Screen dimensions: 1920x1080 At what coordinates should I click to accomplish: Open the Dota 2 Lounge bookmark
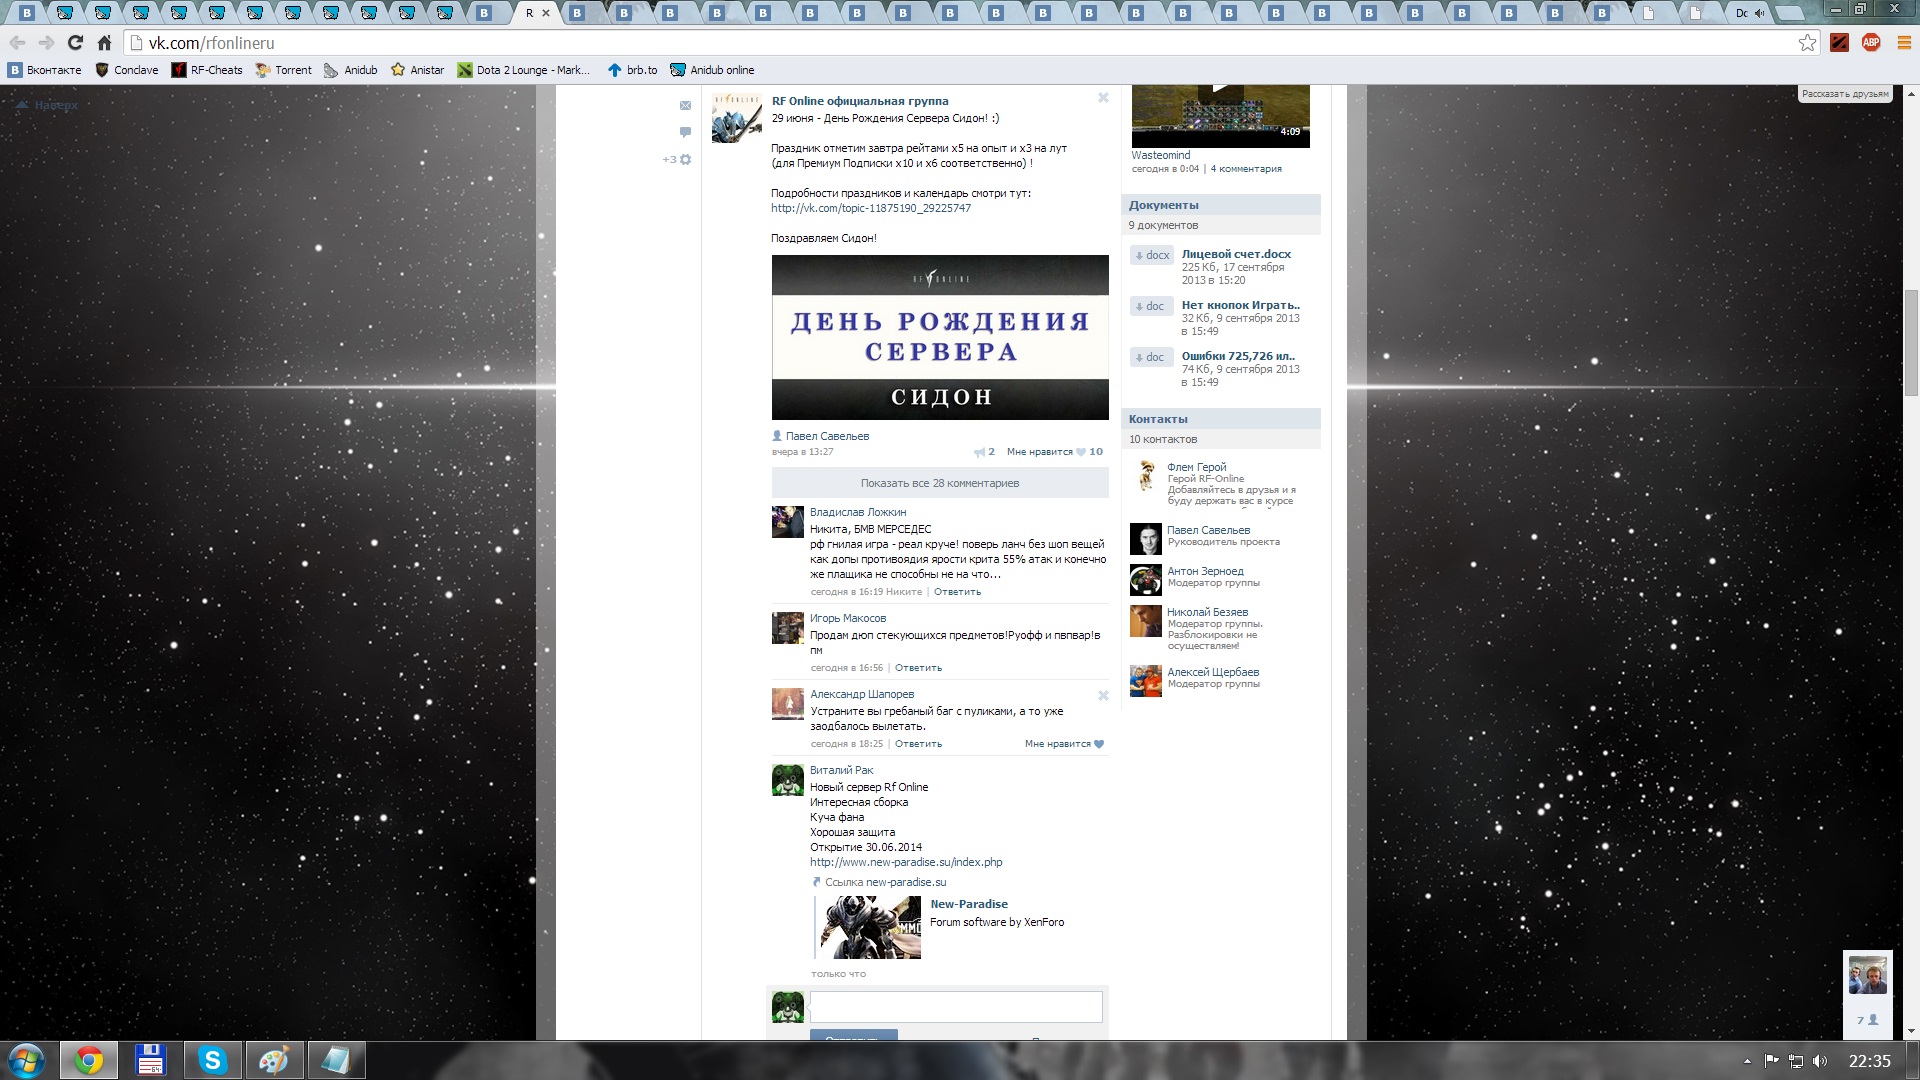pyautogui.click(x=524, y=70)
